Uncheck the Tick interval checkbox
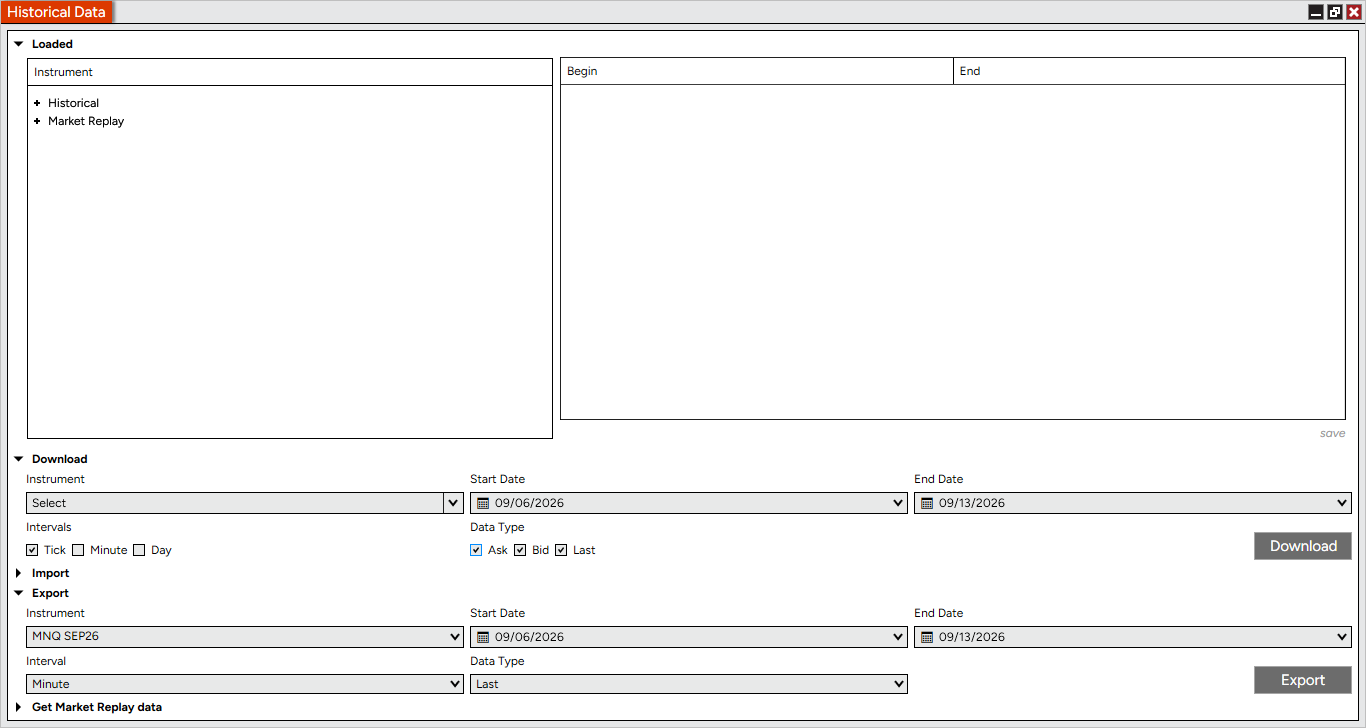Screen dimensions: 1366x728 [x=33, y=550]
